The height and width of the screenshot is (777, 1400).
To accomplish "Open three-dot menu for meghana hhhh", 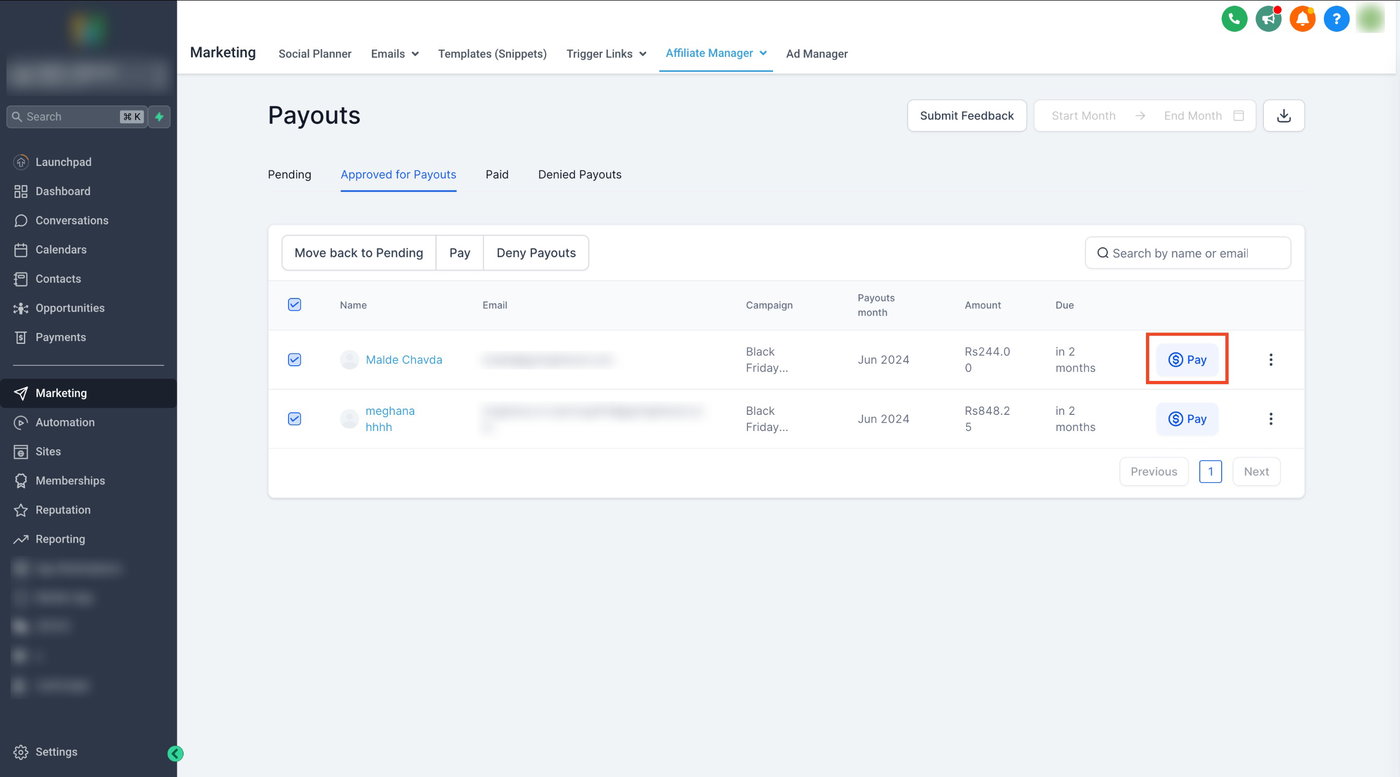I will coord(1271,419).
